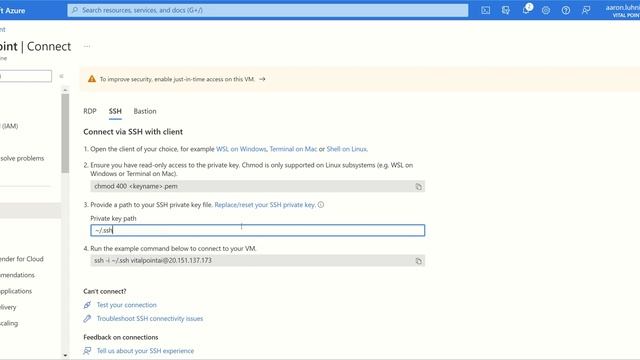This screenshot has height=360, width=640.
Task: Open the notifications bell
Action: coord(526,11)
